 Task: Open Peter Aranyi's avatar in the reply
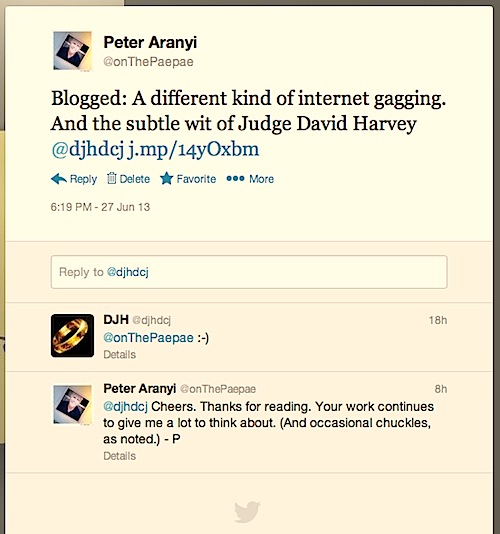[73, 405]
